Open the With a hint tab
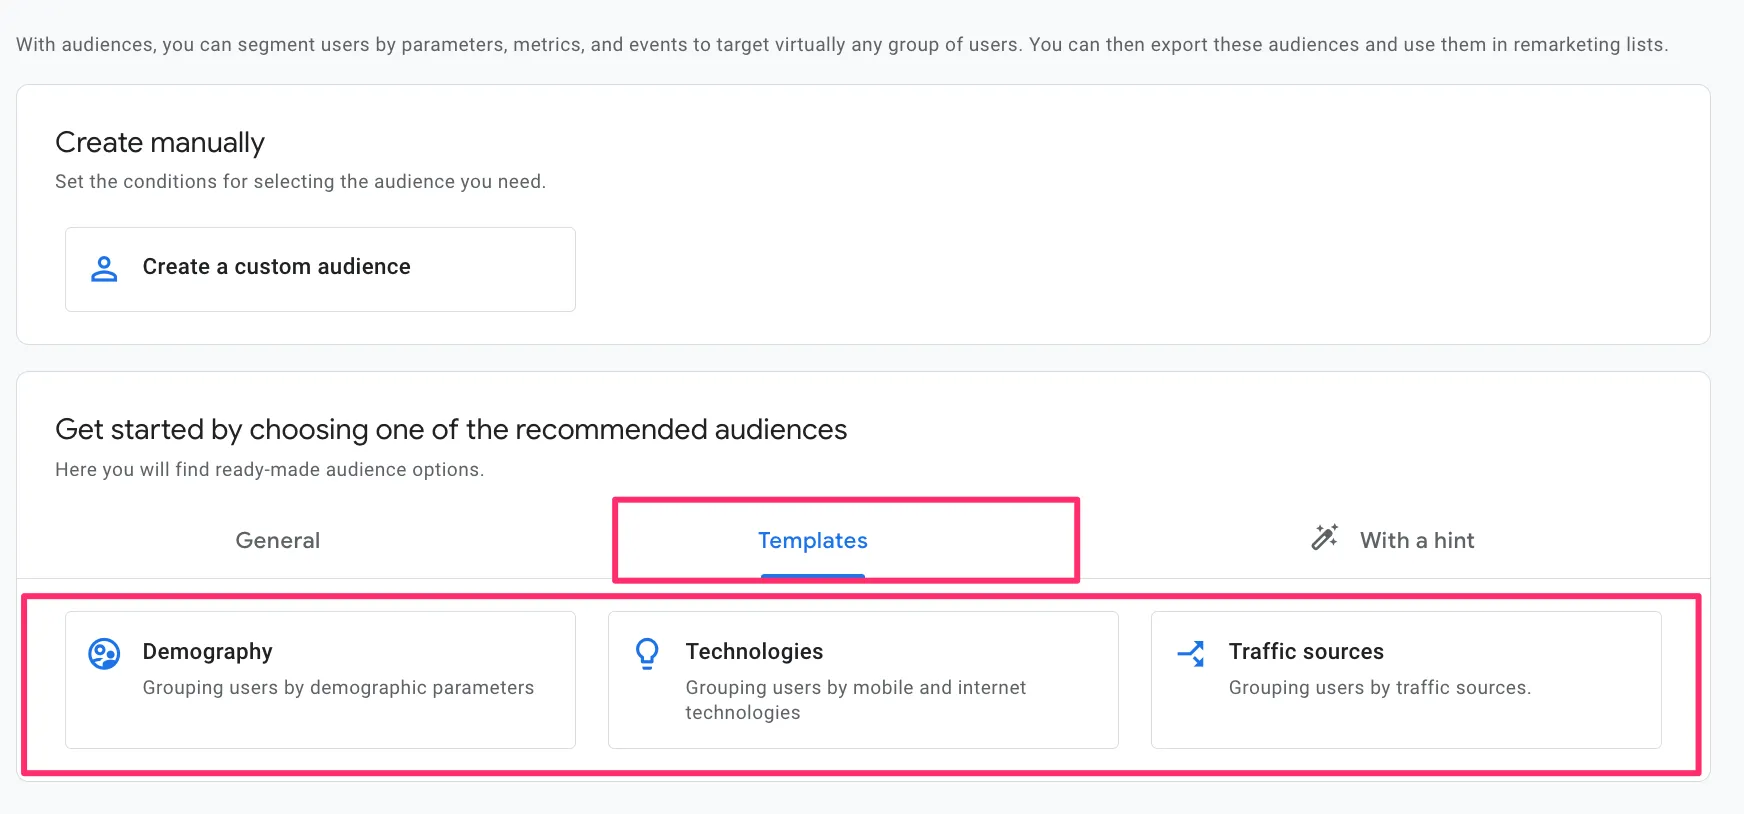This screenshot has height=814, width=1744. [1416, 540]
